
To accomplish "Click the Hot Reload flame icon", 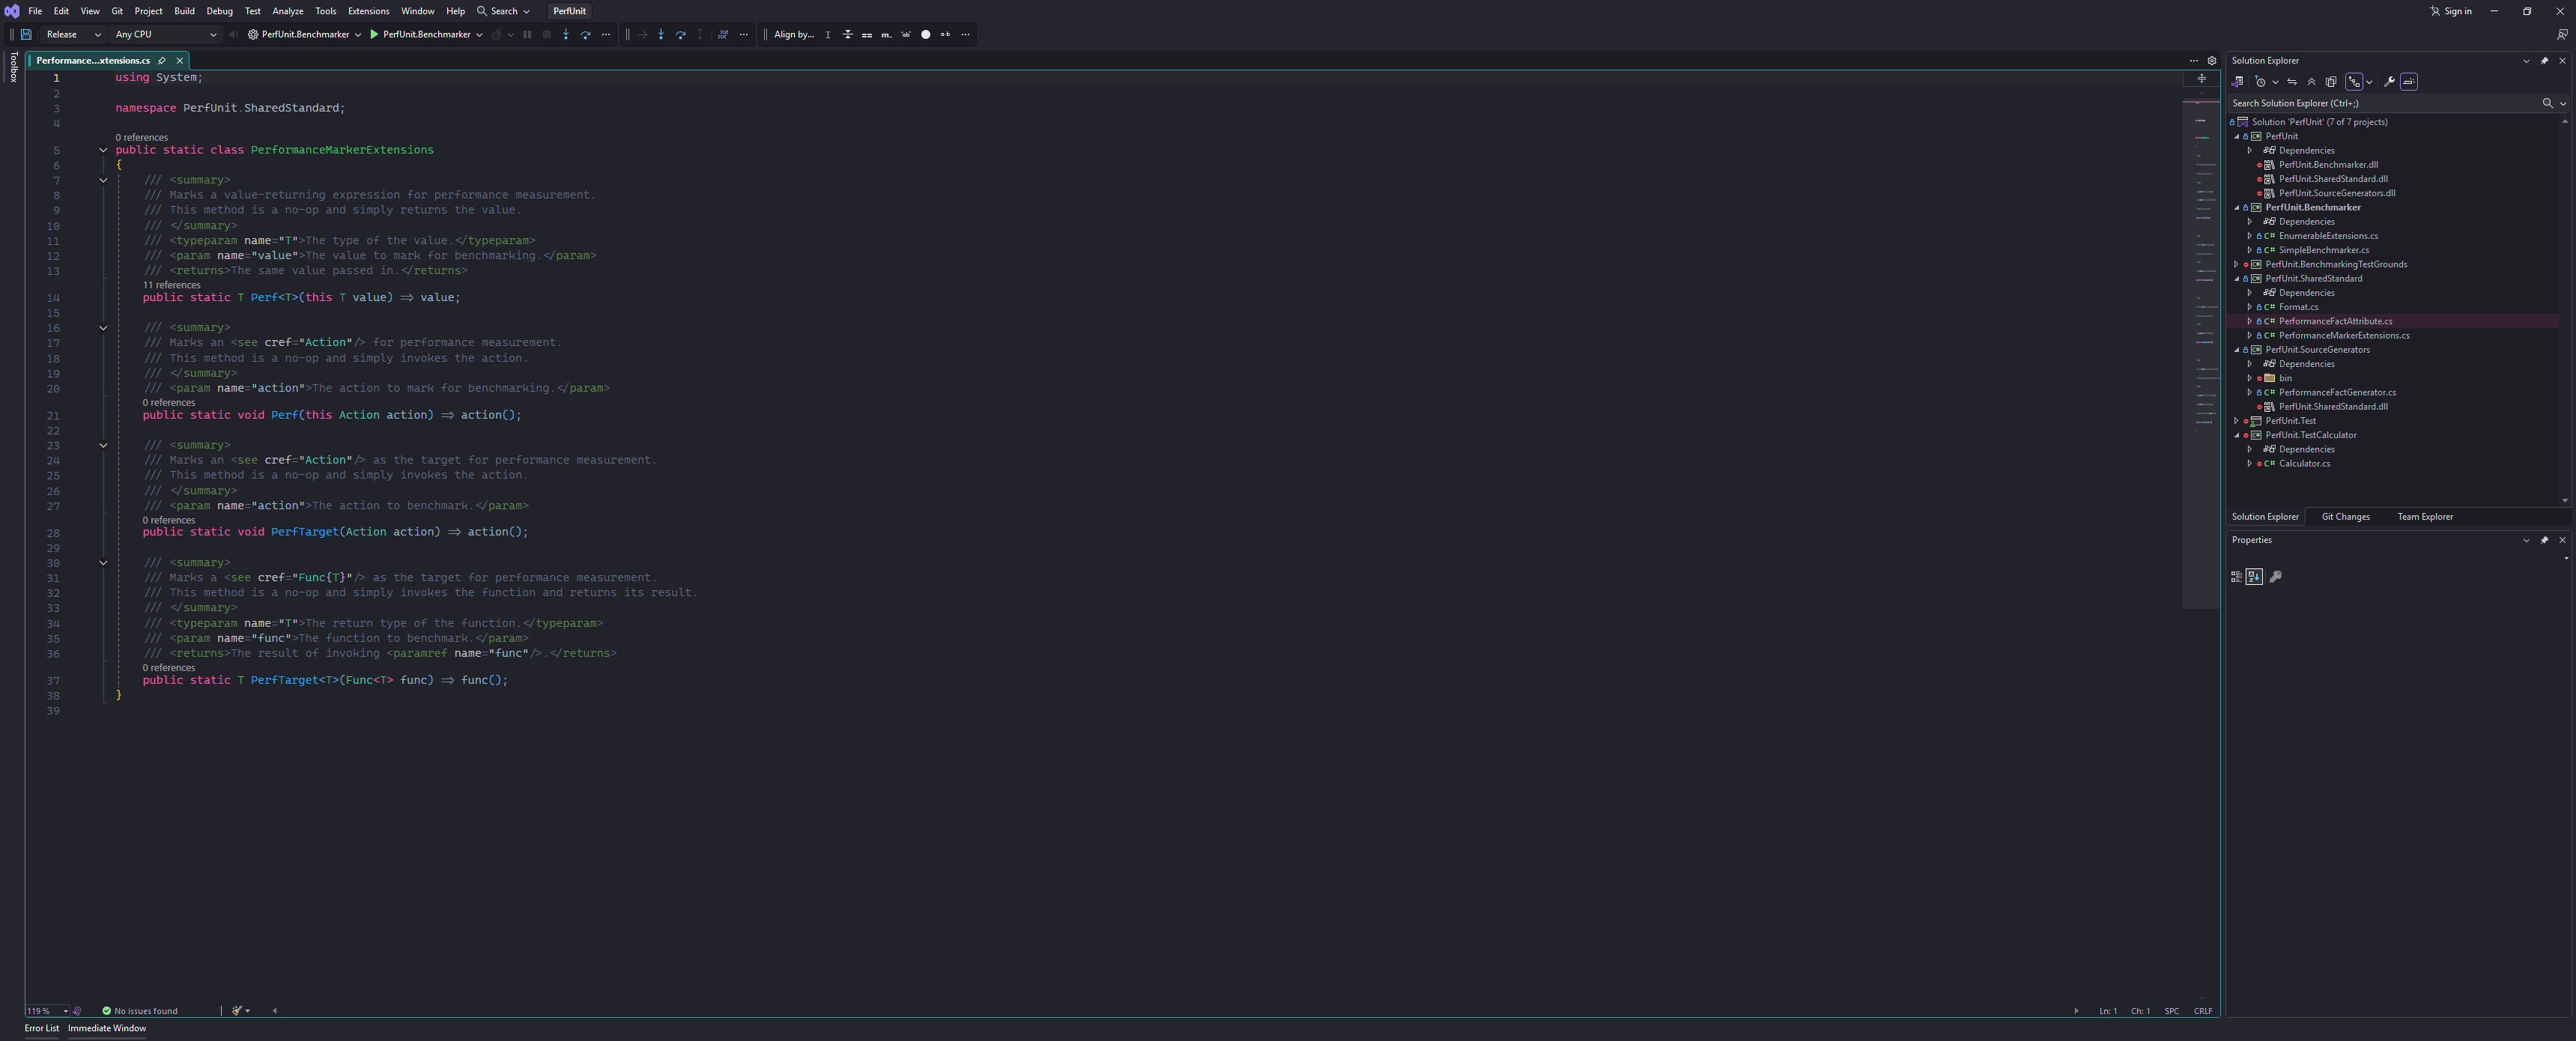I will (x=496, y=34).
